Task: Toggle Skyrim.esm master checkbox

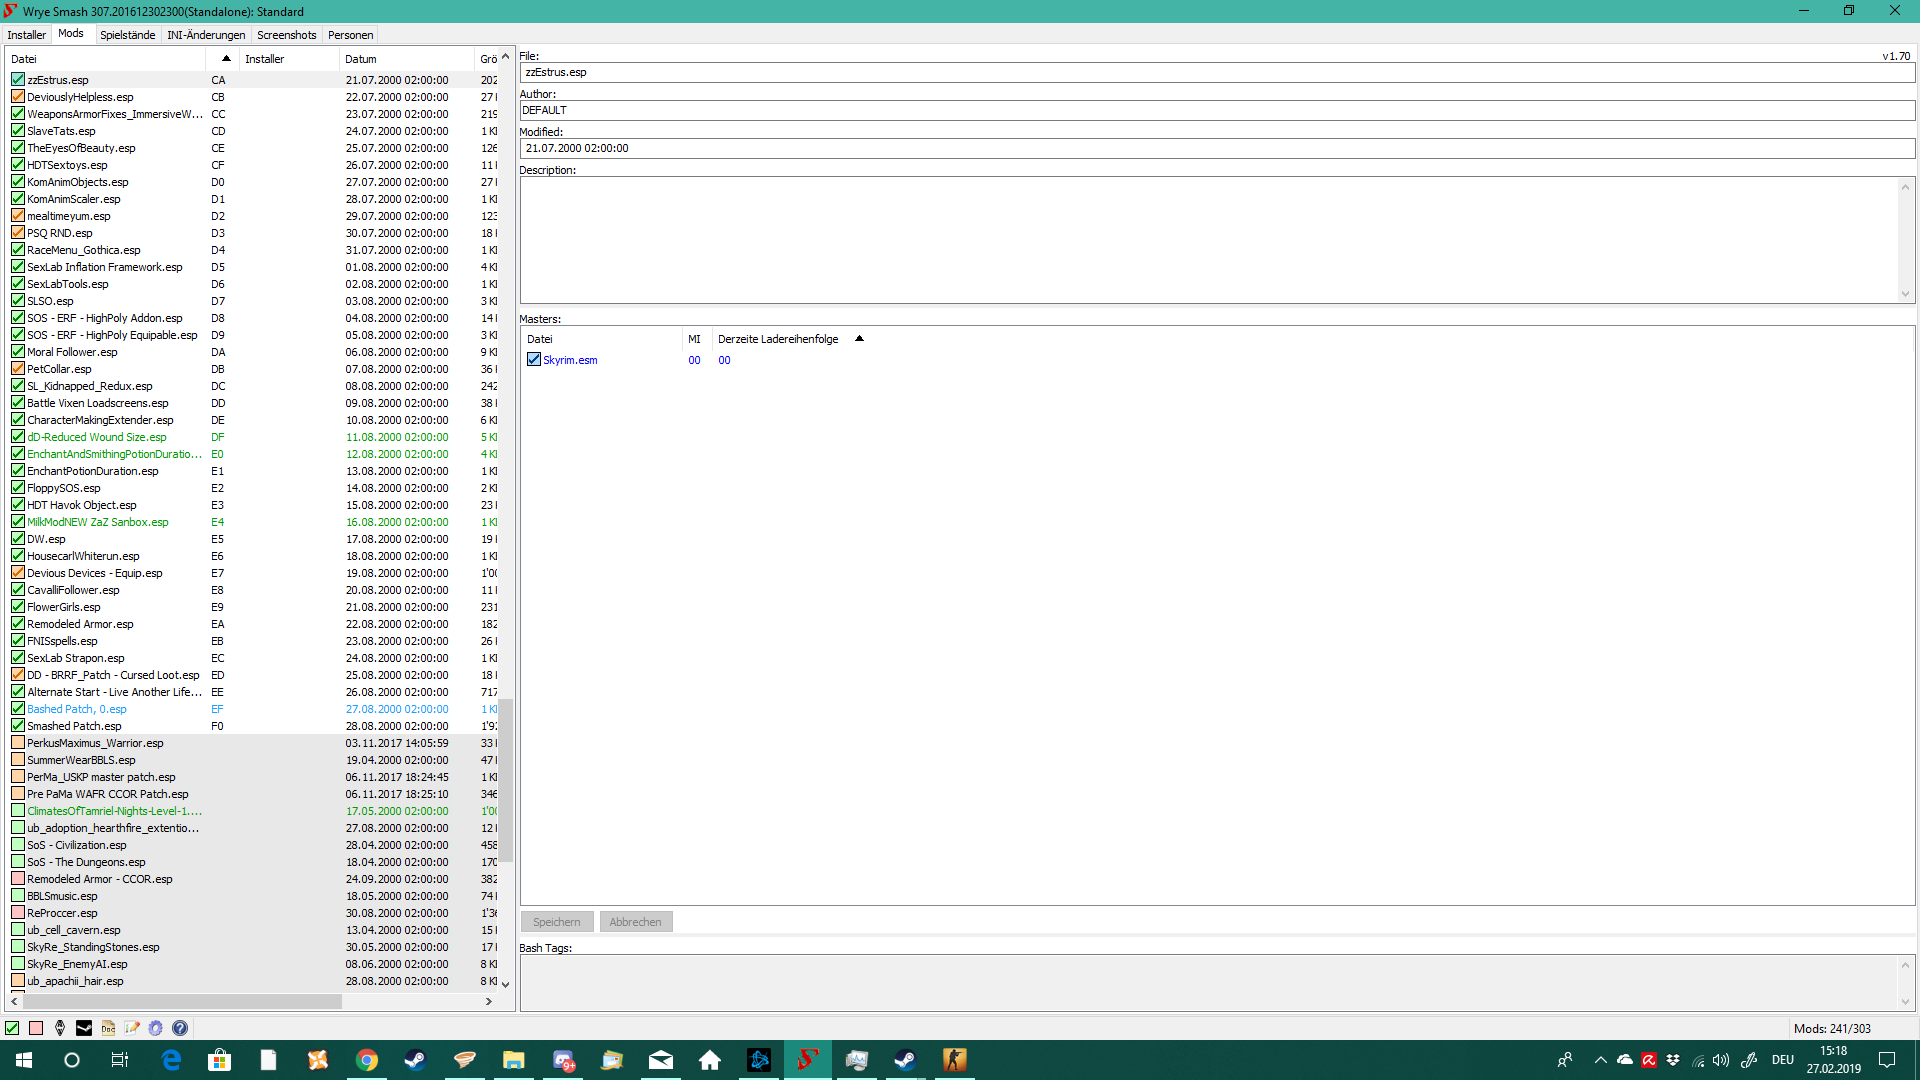Action: tap(534, 360)
